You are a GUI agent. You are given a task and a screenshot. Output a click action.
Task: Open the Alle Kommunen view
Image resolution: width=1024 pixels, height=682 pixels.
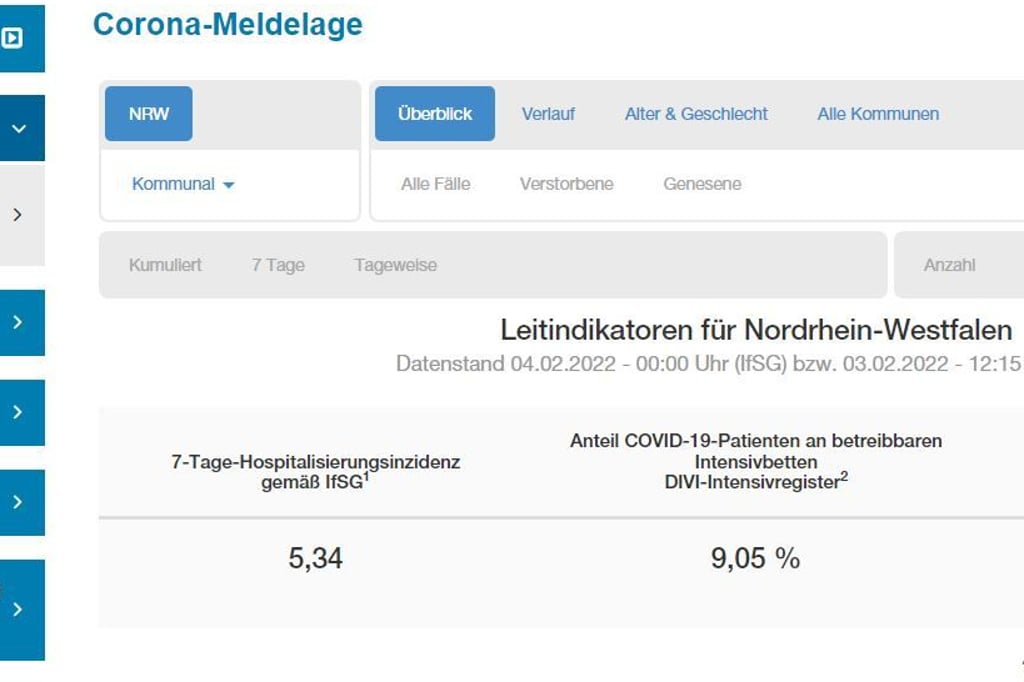[878, 113]
